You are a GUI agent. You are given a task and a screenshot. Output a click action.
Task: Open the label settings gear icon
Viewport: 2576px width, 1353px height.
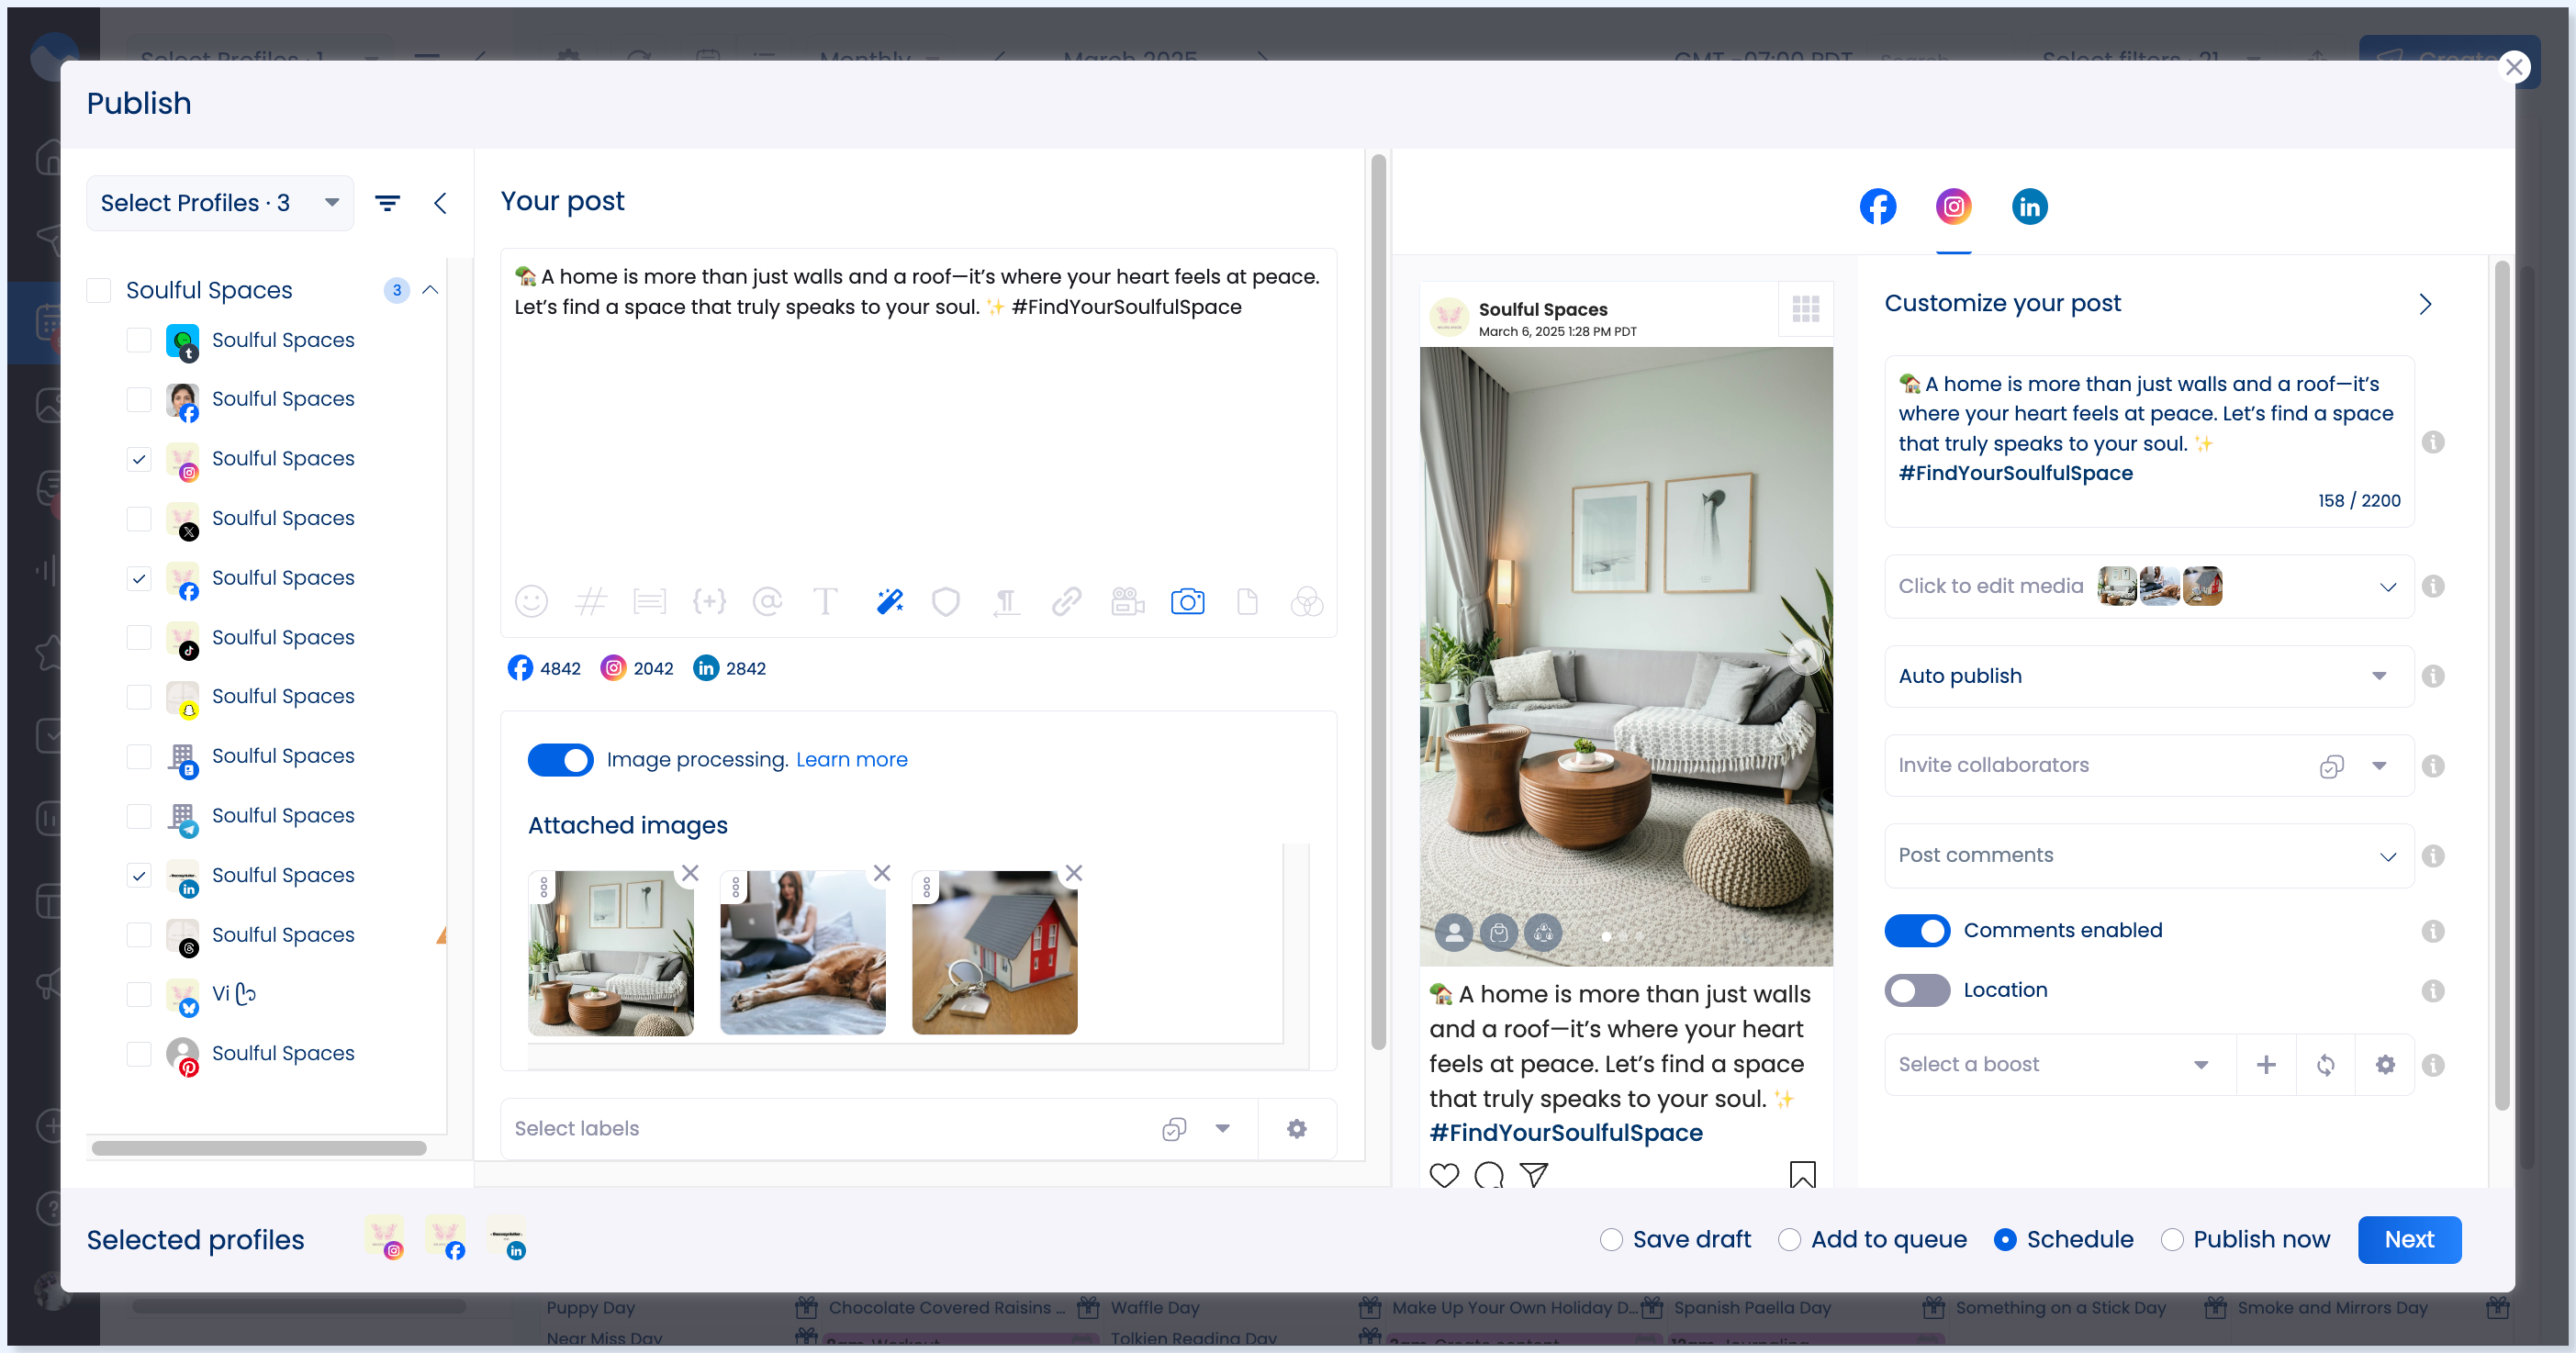tap(1296, 1128)
